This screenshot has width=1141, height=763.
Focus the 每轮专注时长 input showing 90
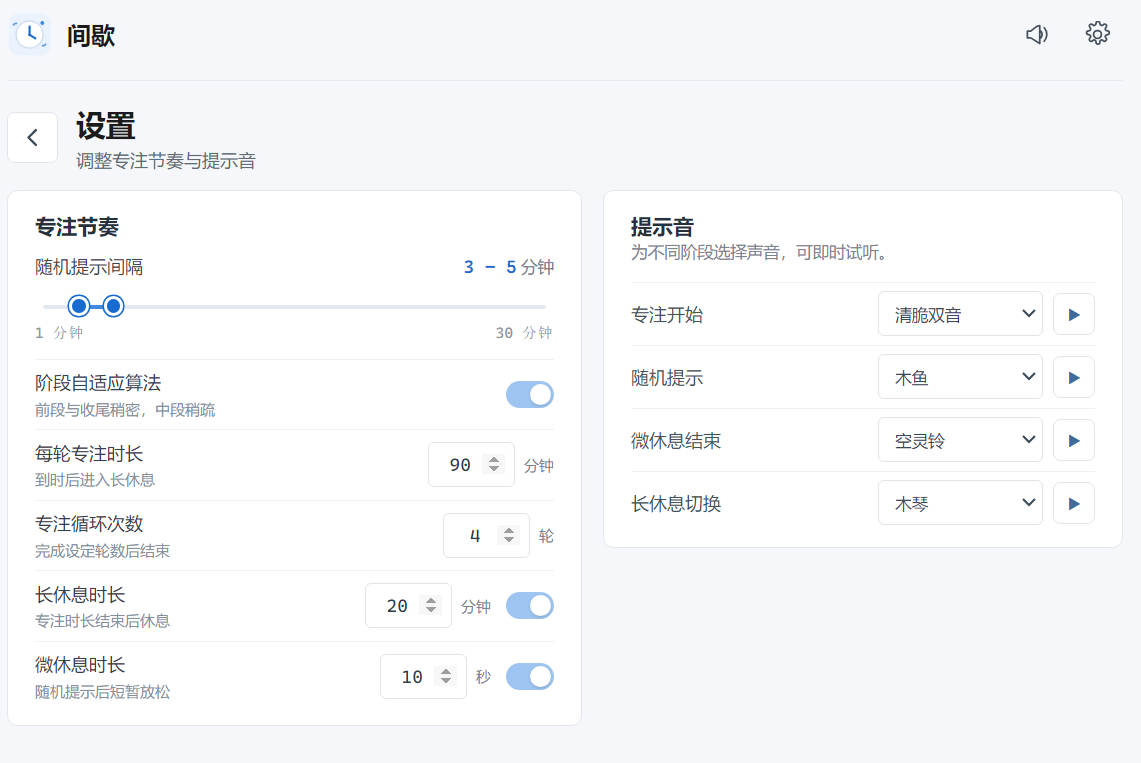coord(471,465)
